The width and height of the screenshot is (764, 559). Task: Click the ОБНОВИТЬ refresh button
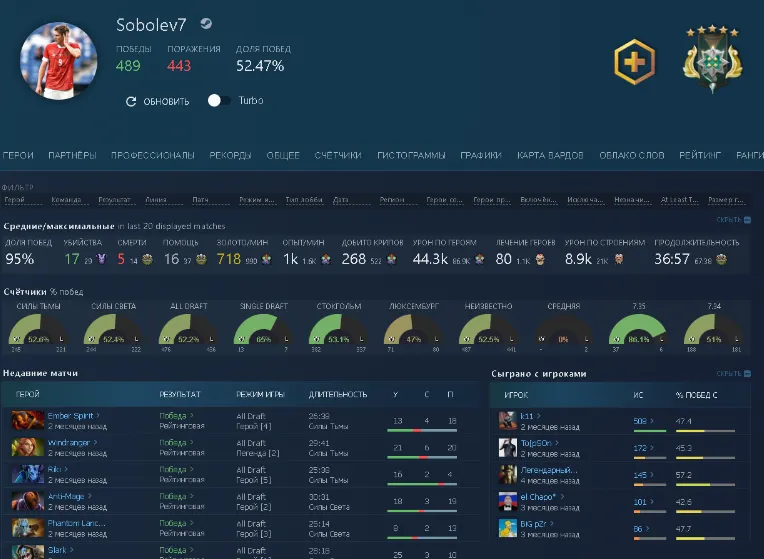157,101
